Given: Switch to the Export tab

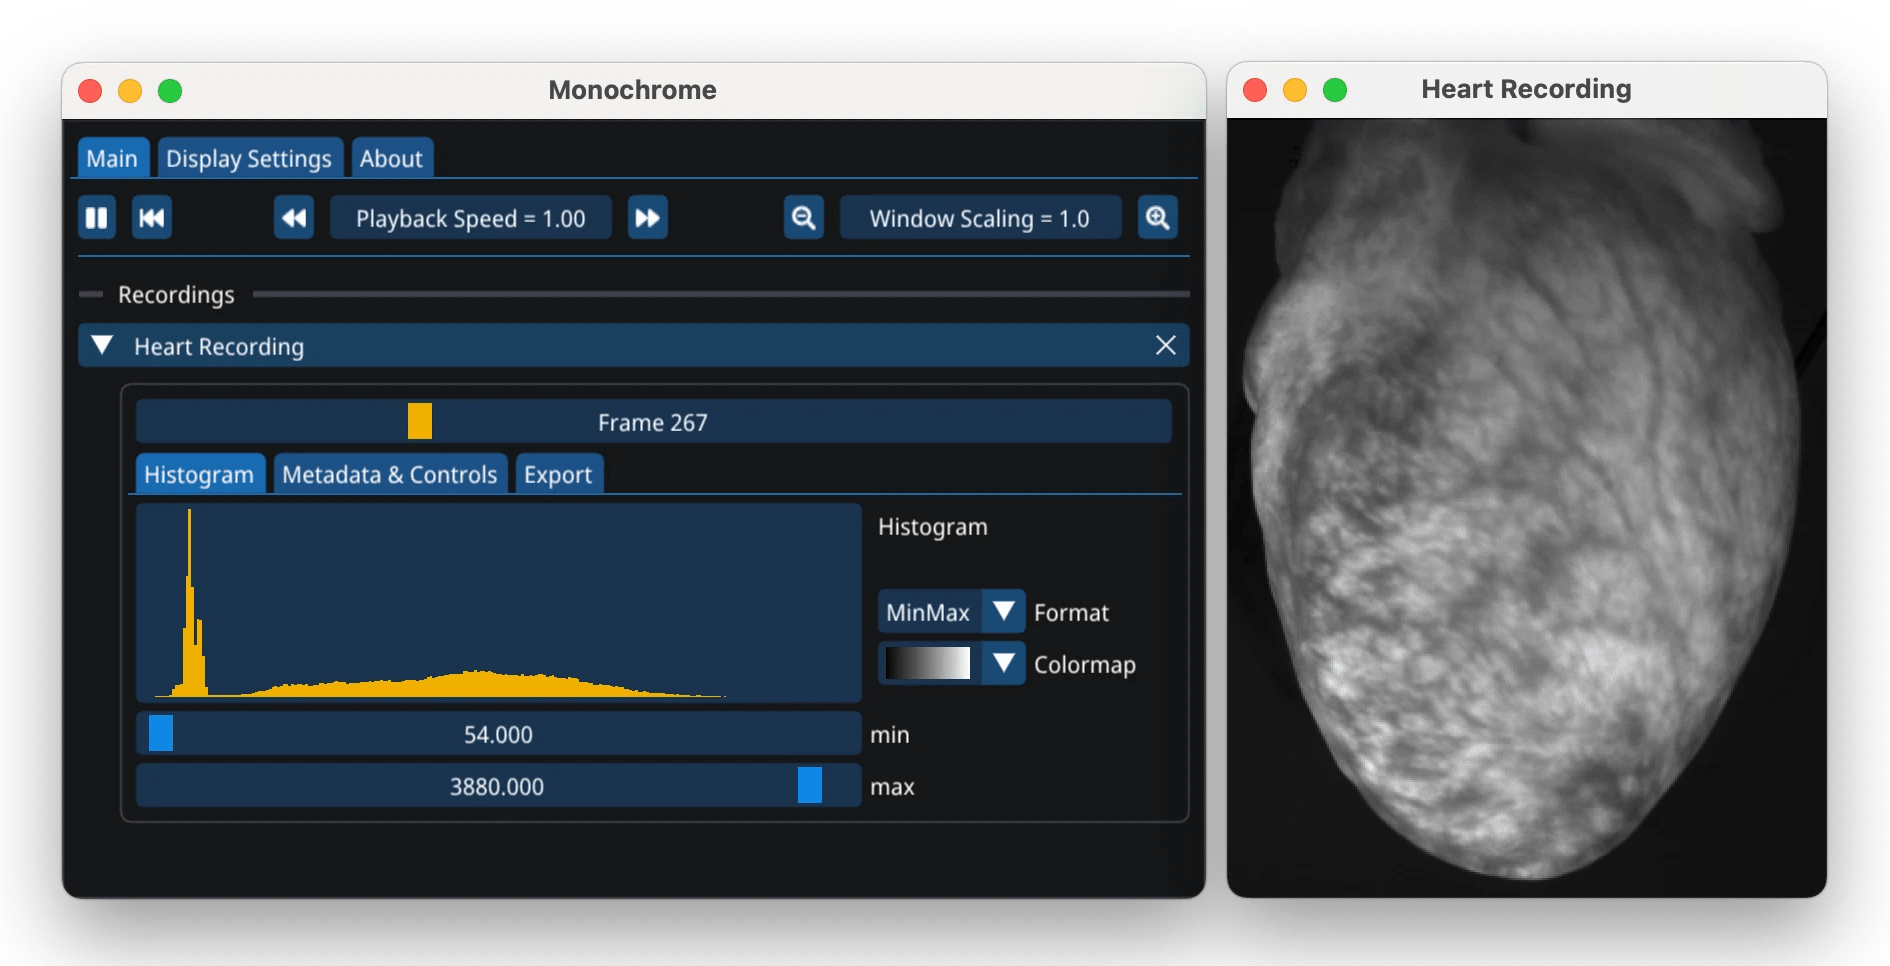Looking at the screenshot, I should tap(558, 474).
